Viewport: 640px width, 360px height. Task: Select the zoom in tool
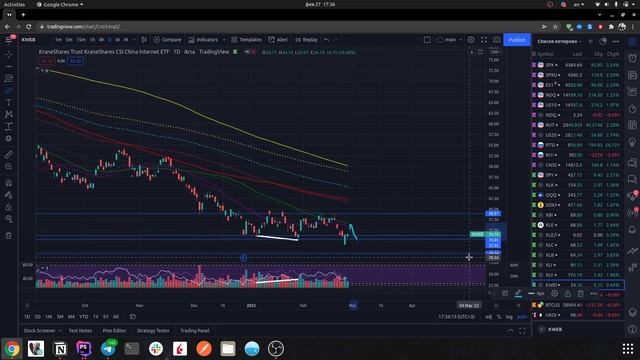tap(9, 167)
